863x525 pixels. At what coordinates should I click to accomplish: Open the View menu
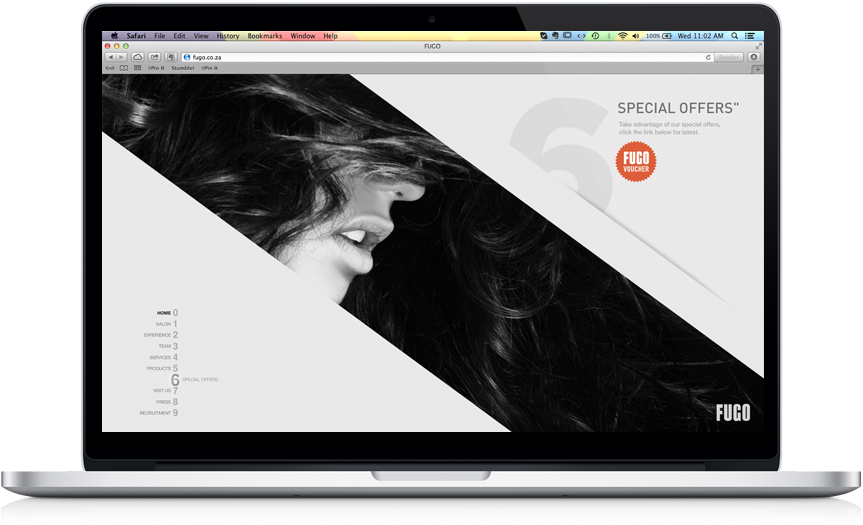201,36
